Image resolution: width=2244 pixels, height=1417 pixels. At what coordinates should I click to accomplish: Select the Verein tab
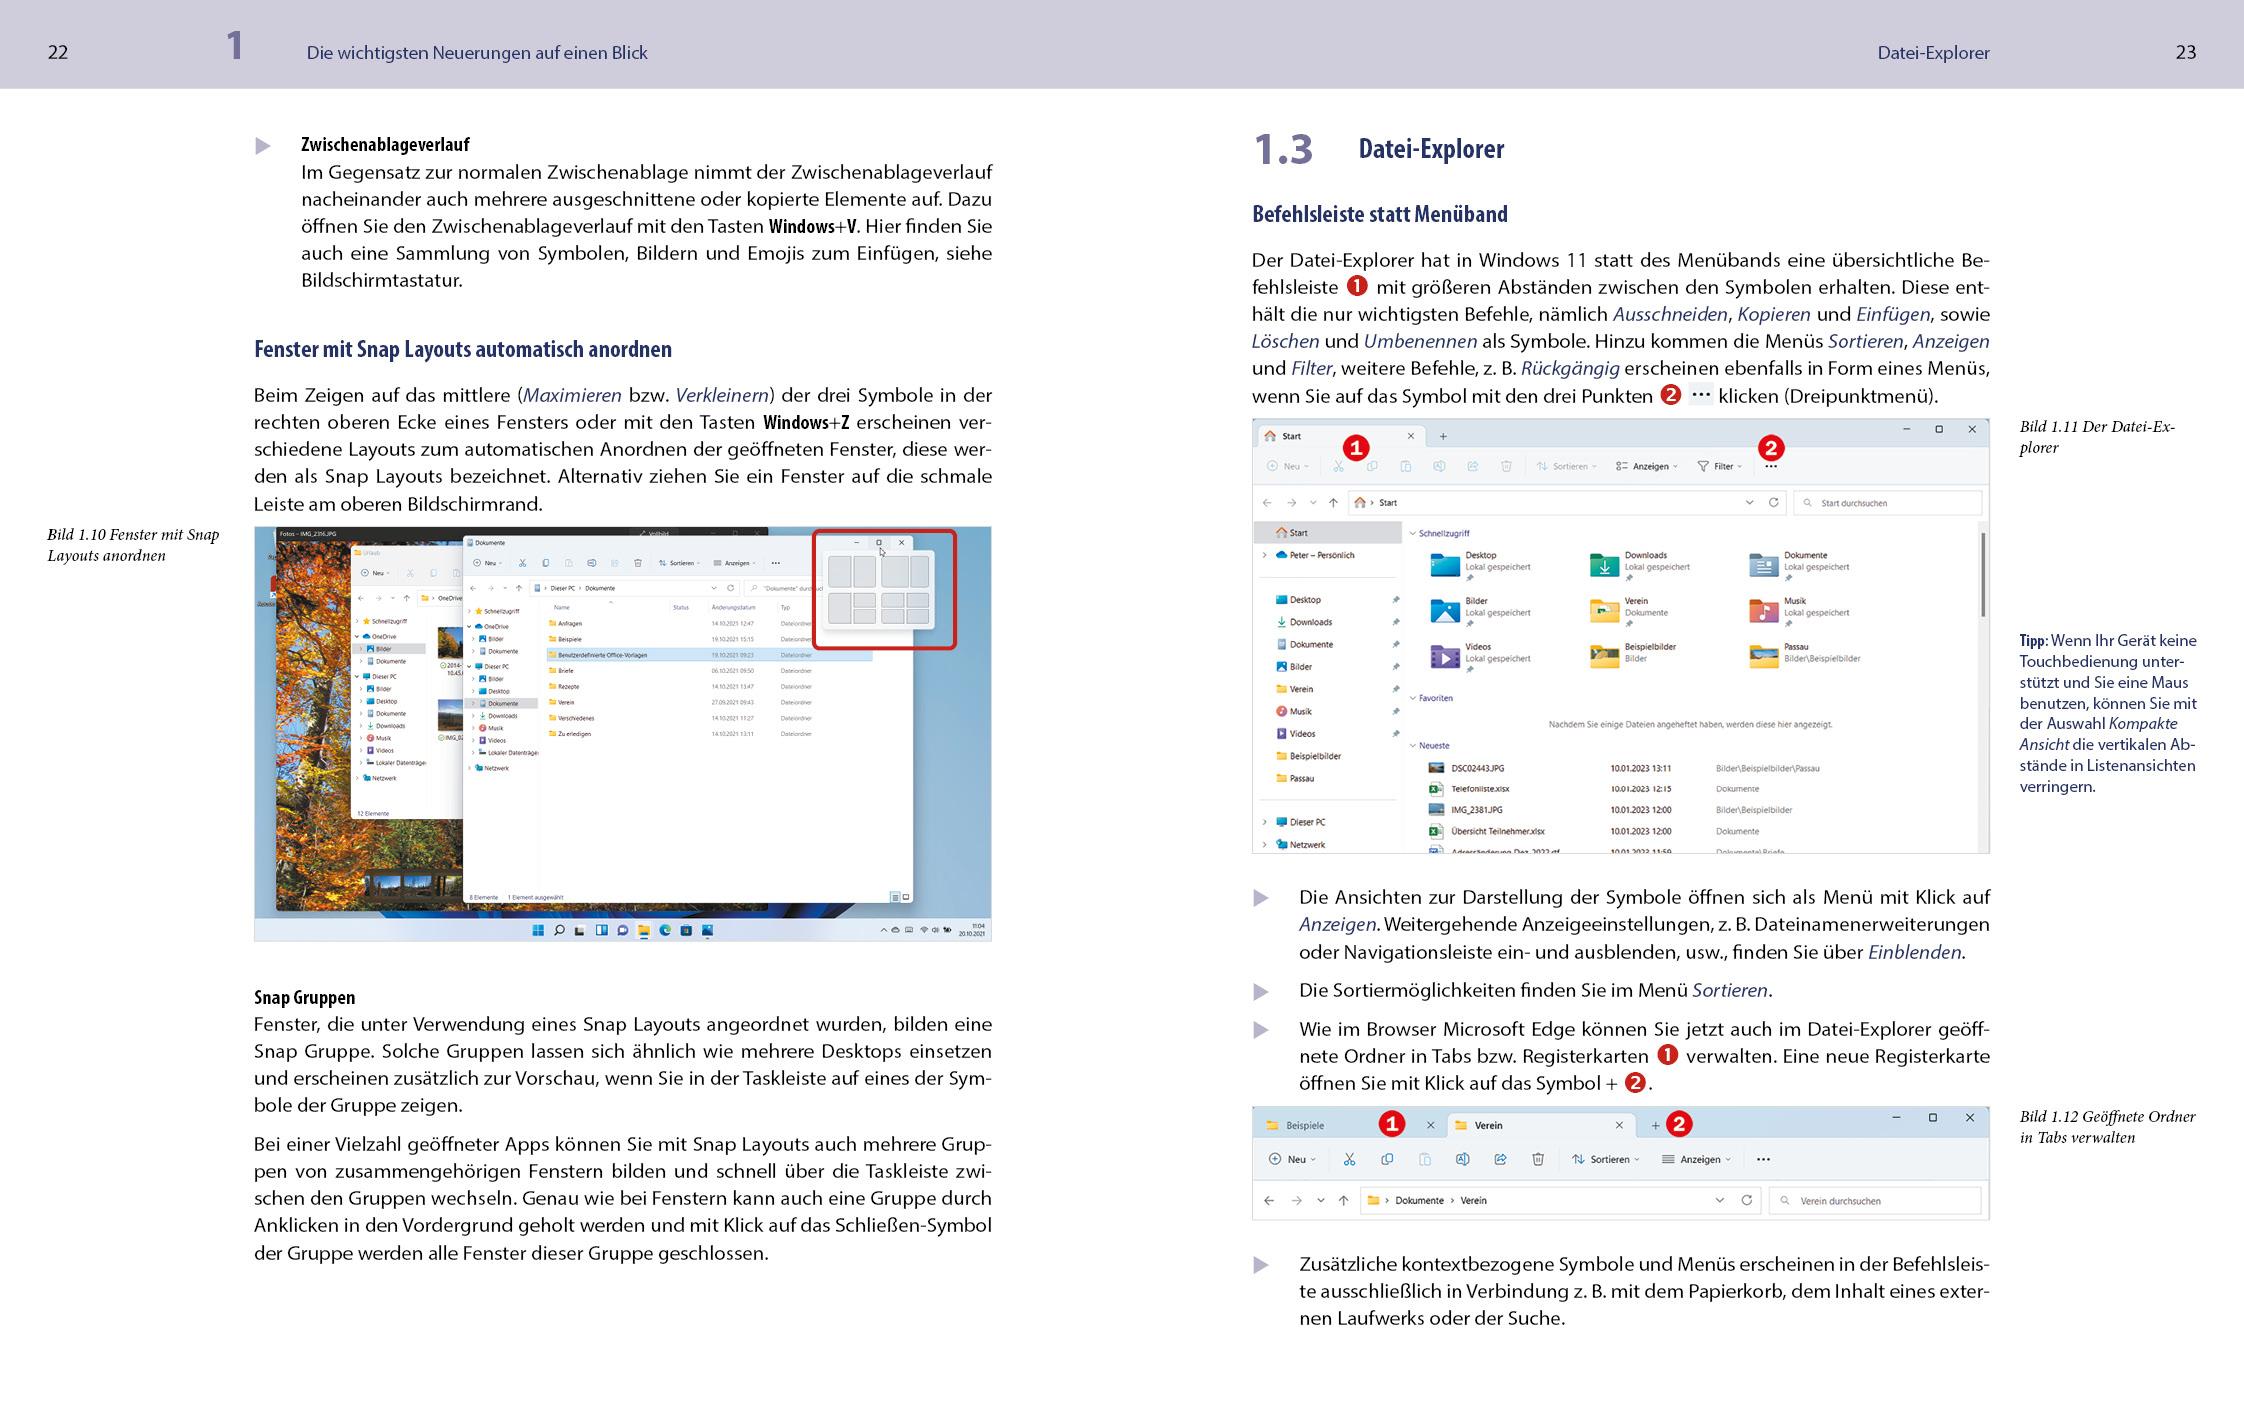click(1488, 1125)
